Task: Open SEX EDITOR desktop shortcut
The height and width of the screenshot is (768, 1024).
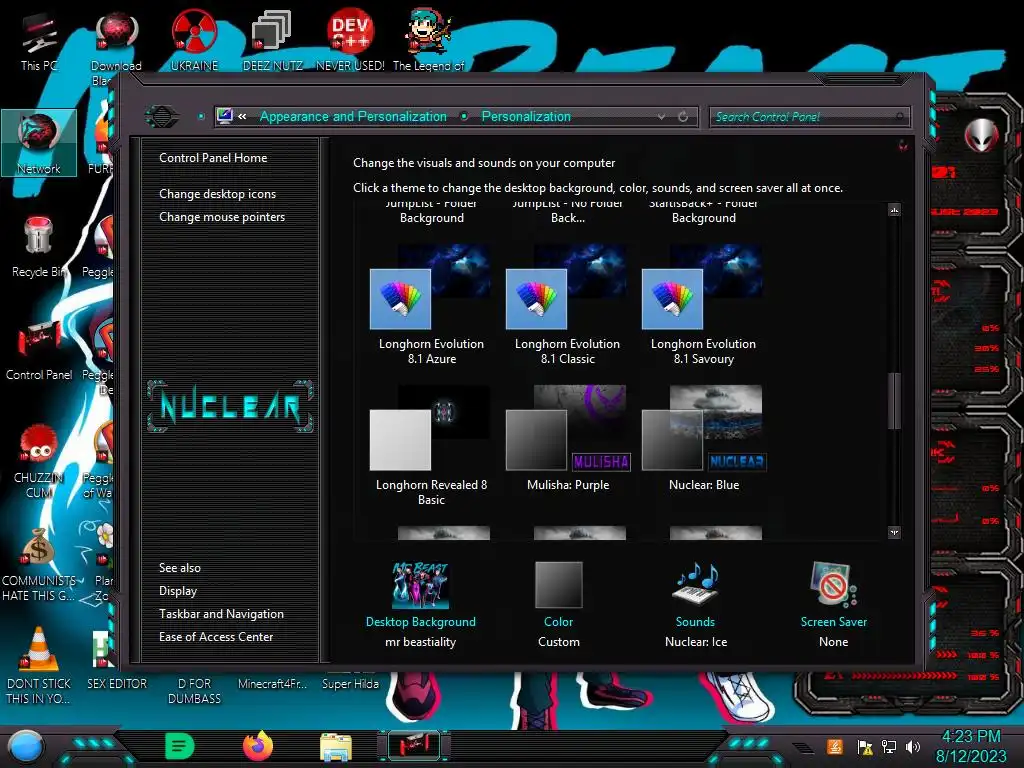Action: (117, 660)
